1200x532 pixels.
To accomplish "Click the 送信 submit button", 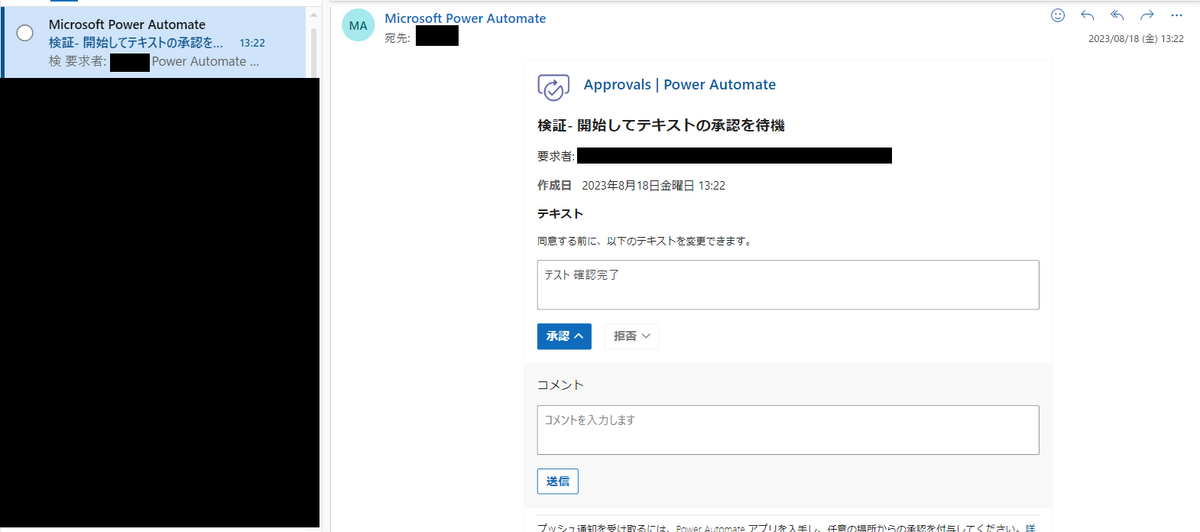I will tap(557, 481).
